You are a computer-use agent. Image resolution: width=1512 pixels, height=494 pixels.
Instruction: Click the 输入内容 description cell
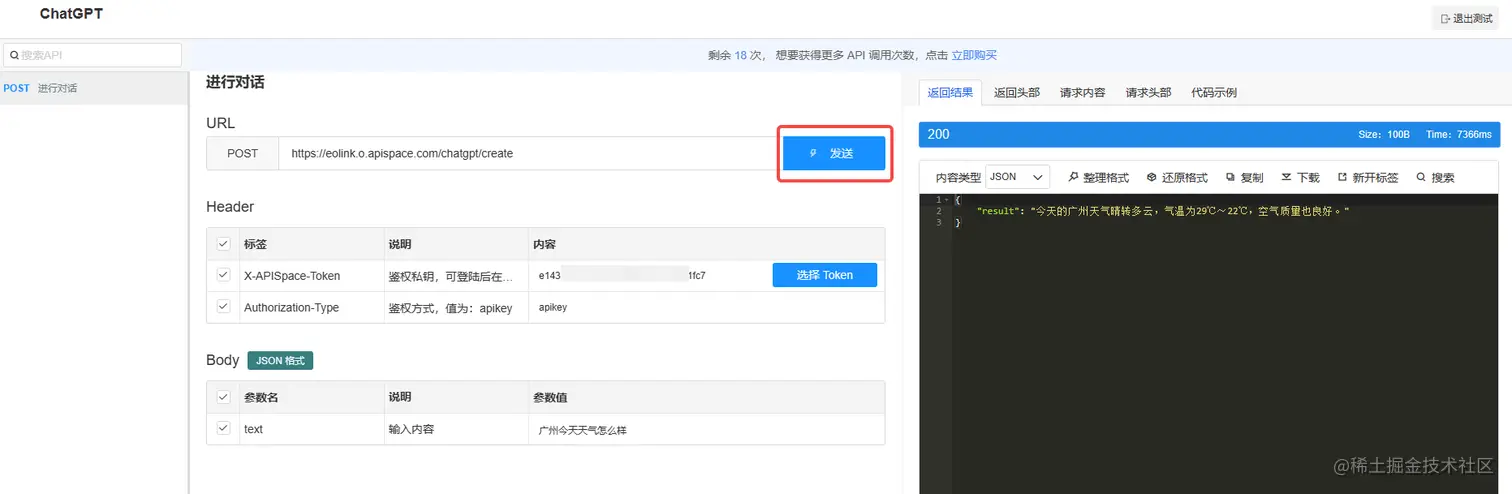(x=457, y=428)
